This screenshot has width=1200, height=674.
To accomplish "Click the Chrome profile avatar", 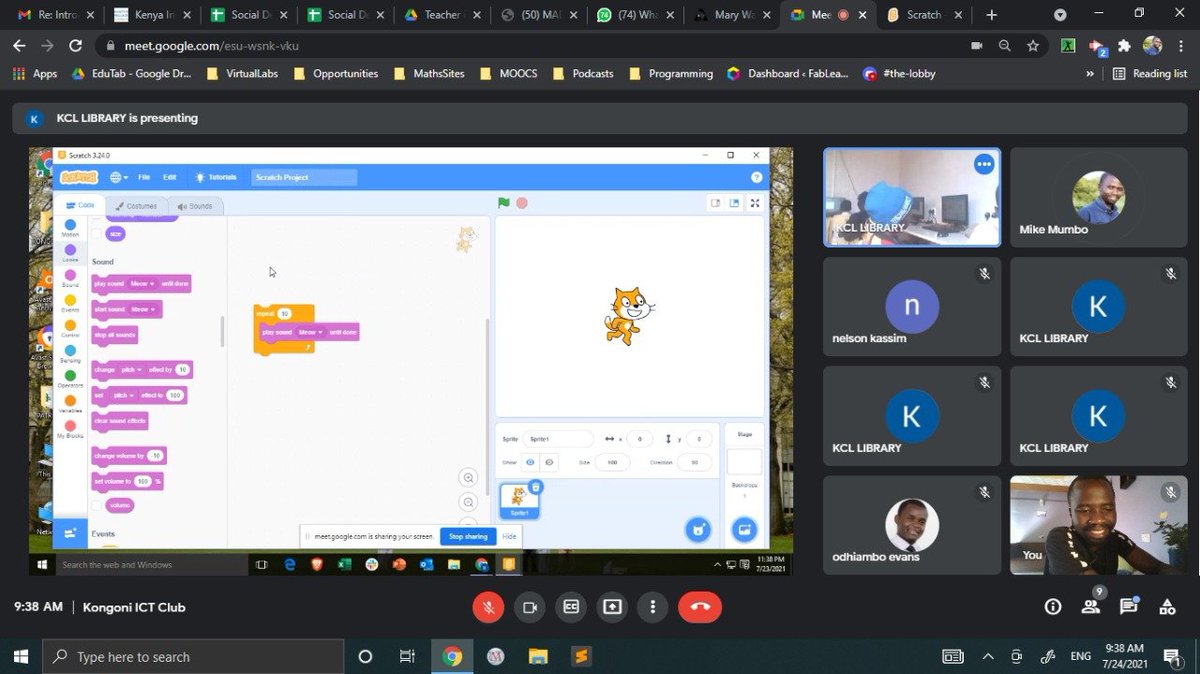I will tap(1152, 45).
